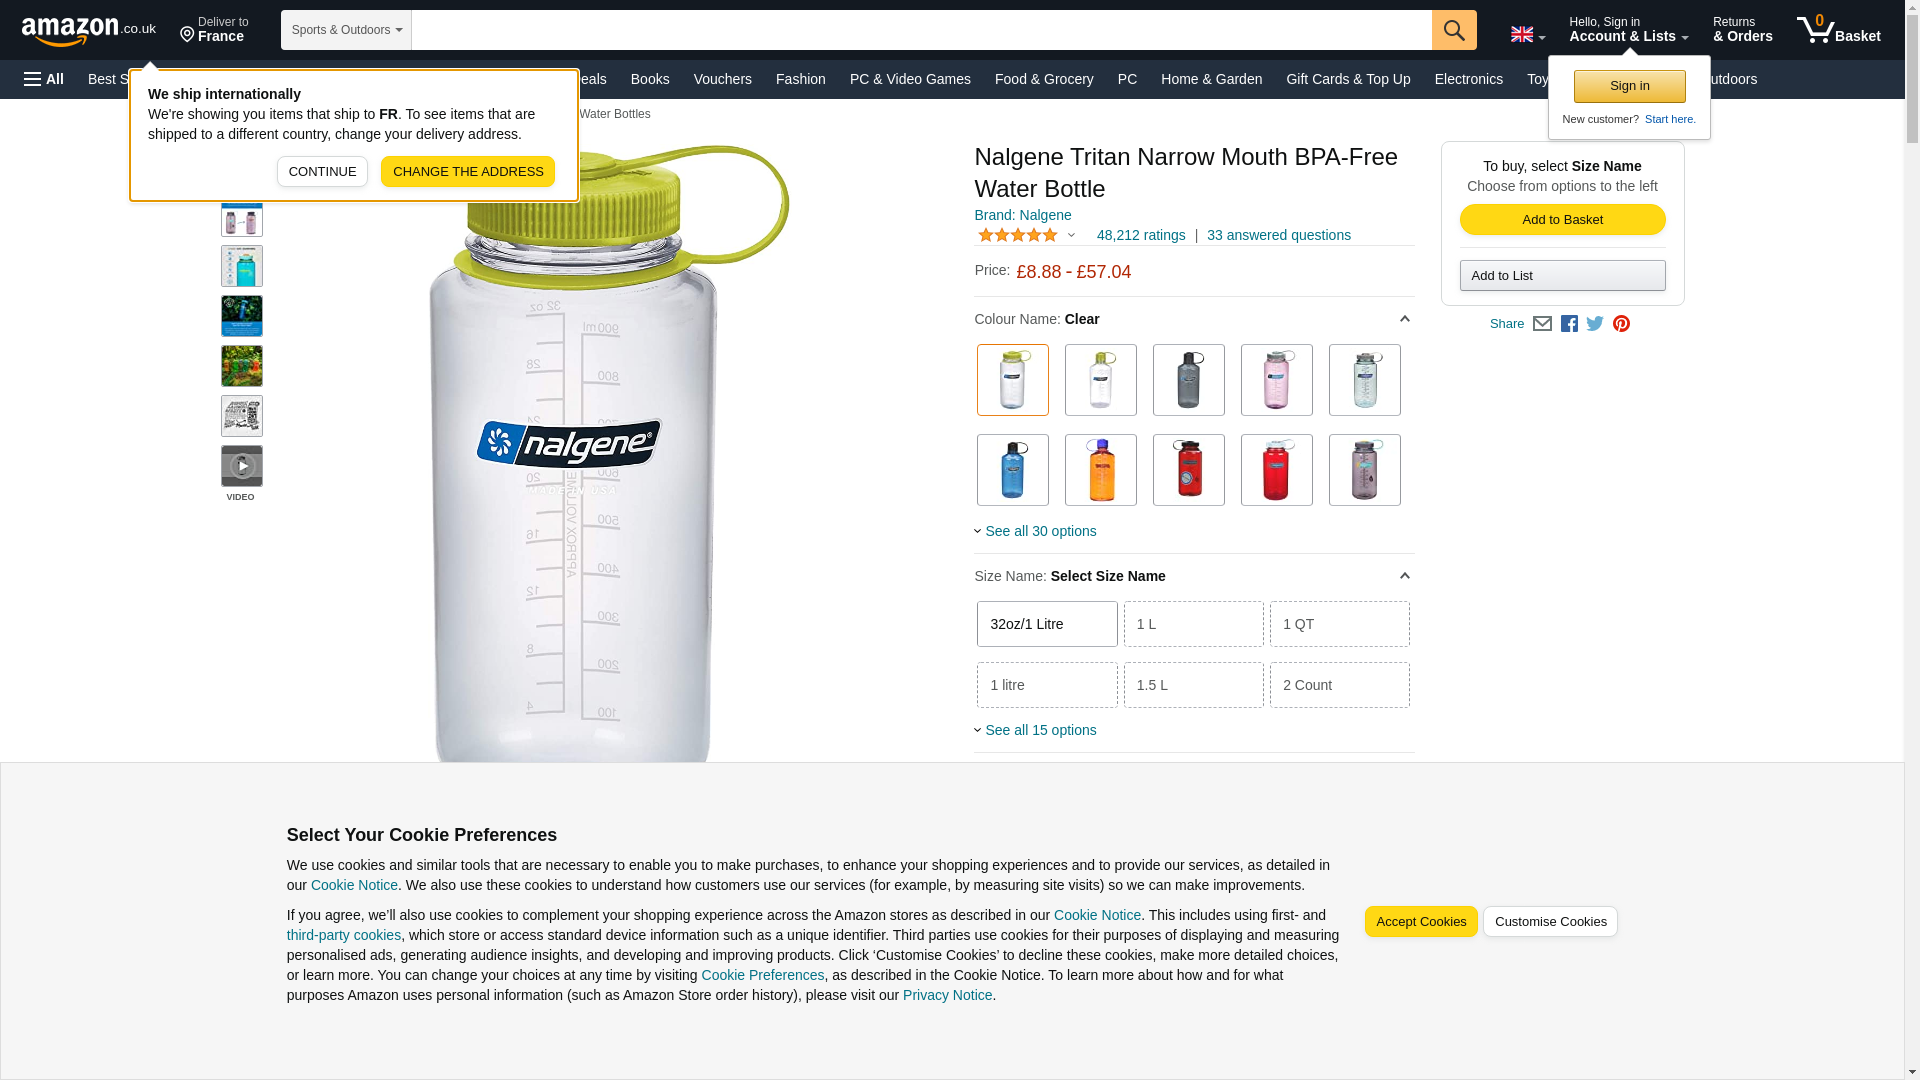Share via email envelope icon

point(1542,324)
